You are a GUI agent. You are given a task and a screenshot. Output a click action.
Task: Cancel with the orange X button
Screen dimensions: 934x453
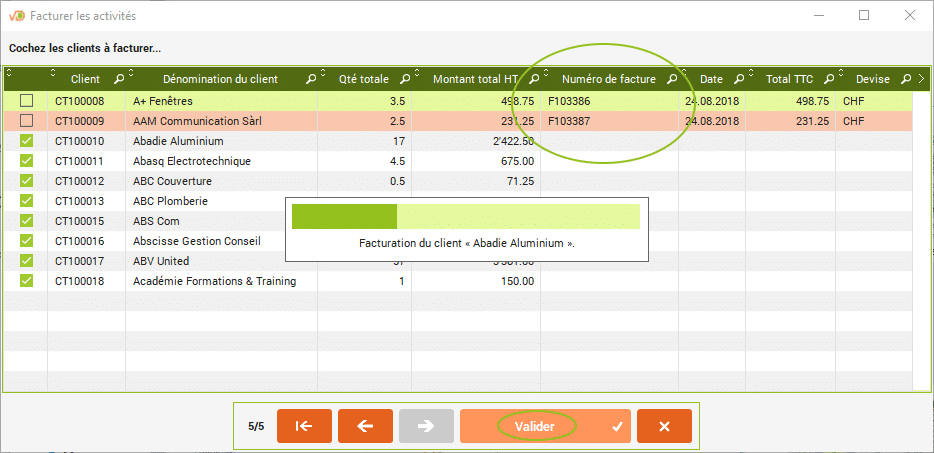pyautogui.click(x=664, y=426)
